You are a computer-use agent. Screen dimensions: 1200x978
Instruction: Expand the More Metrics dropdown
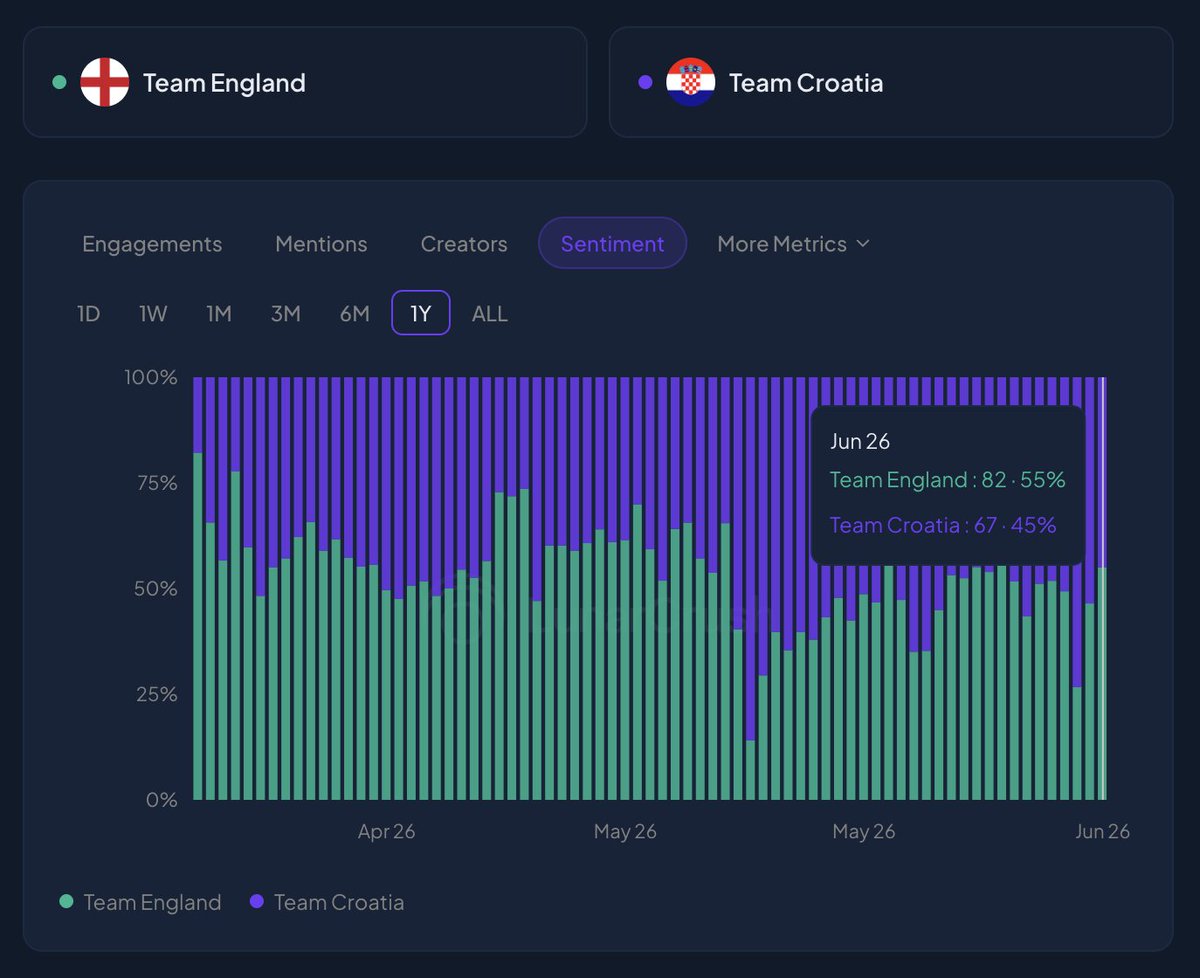[794, 244]
